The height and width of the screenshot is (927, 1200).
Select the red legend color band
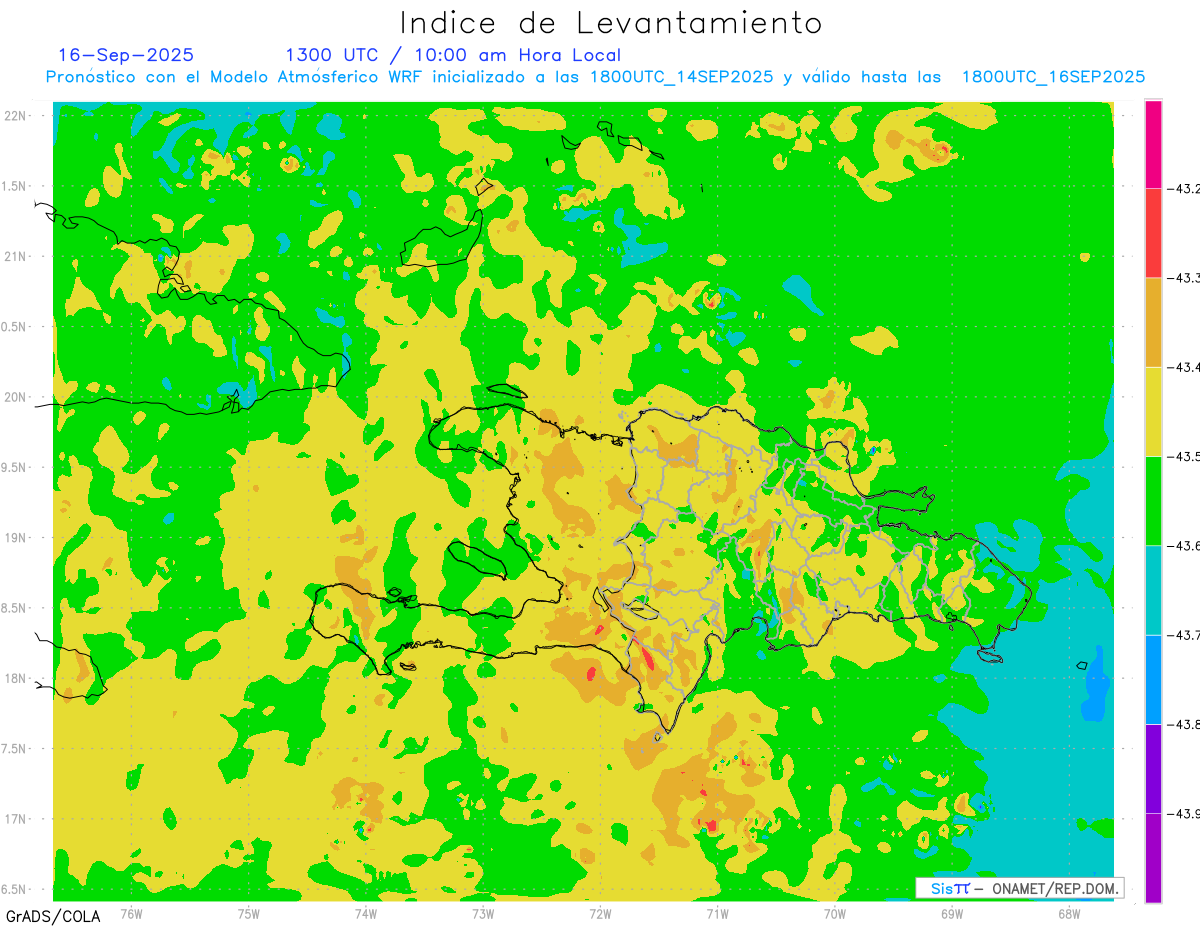click(1153, 232)
